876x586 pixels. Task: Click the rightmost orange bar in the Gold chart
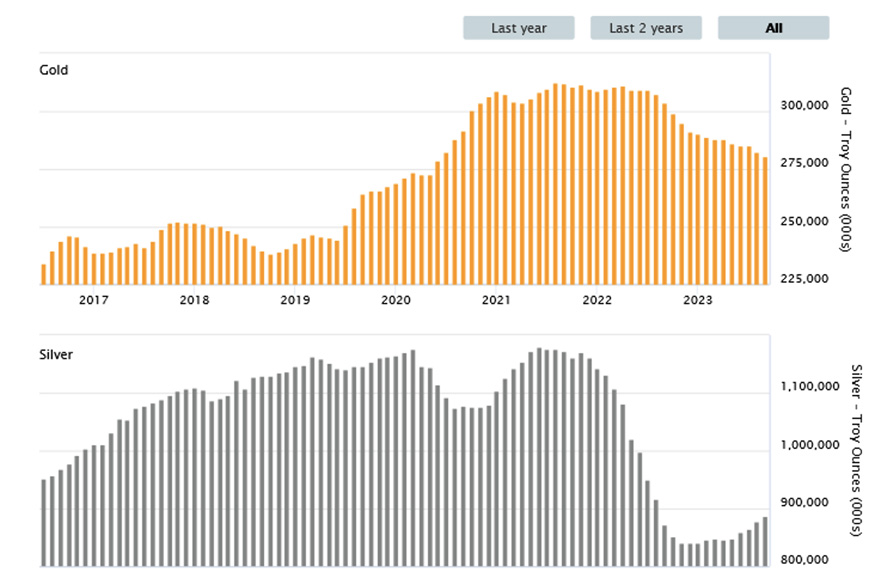tap(765, 221)
